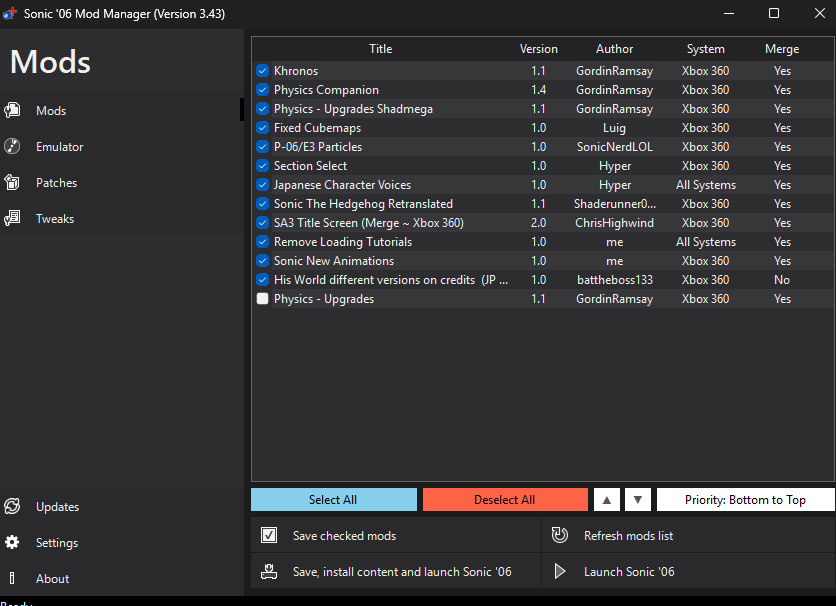The image size is (836, 606).
Task: Click the move-mod-up arrow button
Action: 607,500
